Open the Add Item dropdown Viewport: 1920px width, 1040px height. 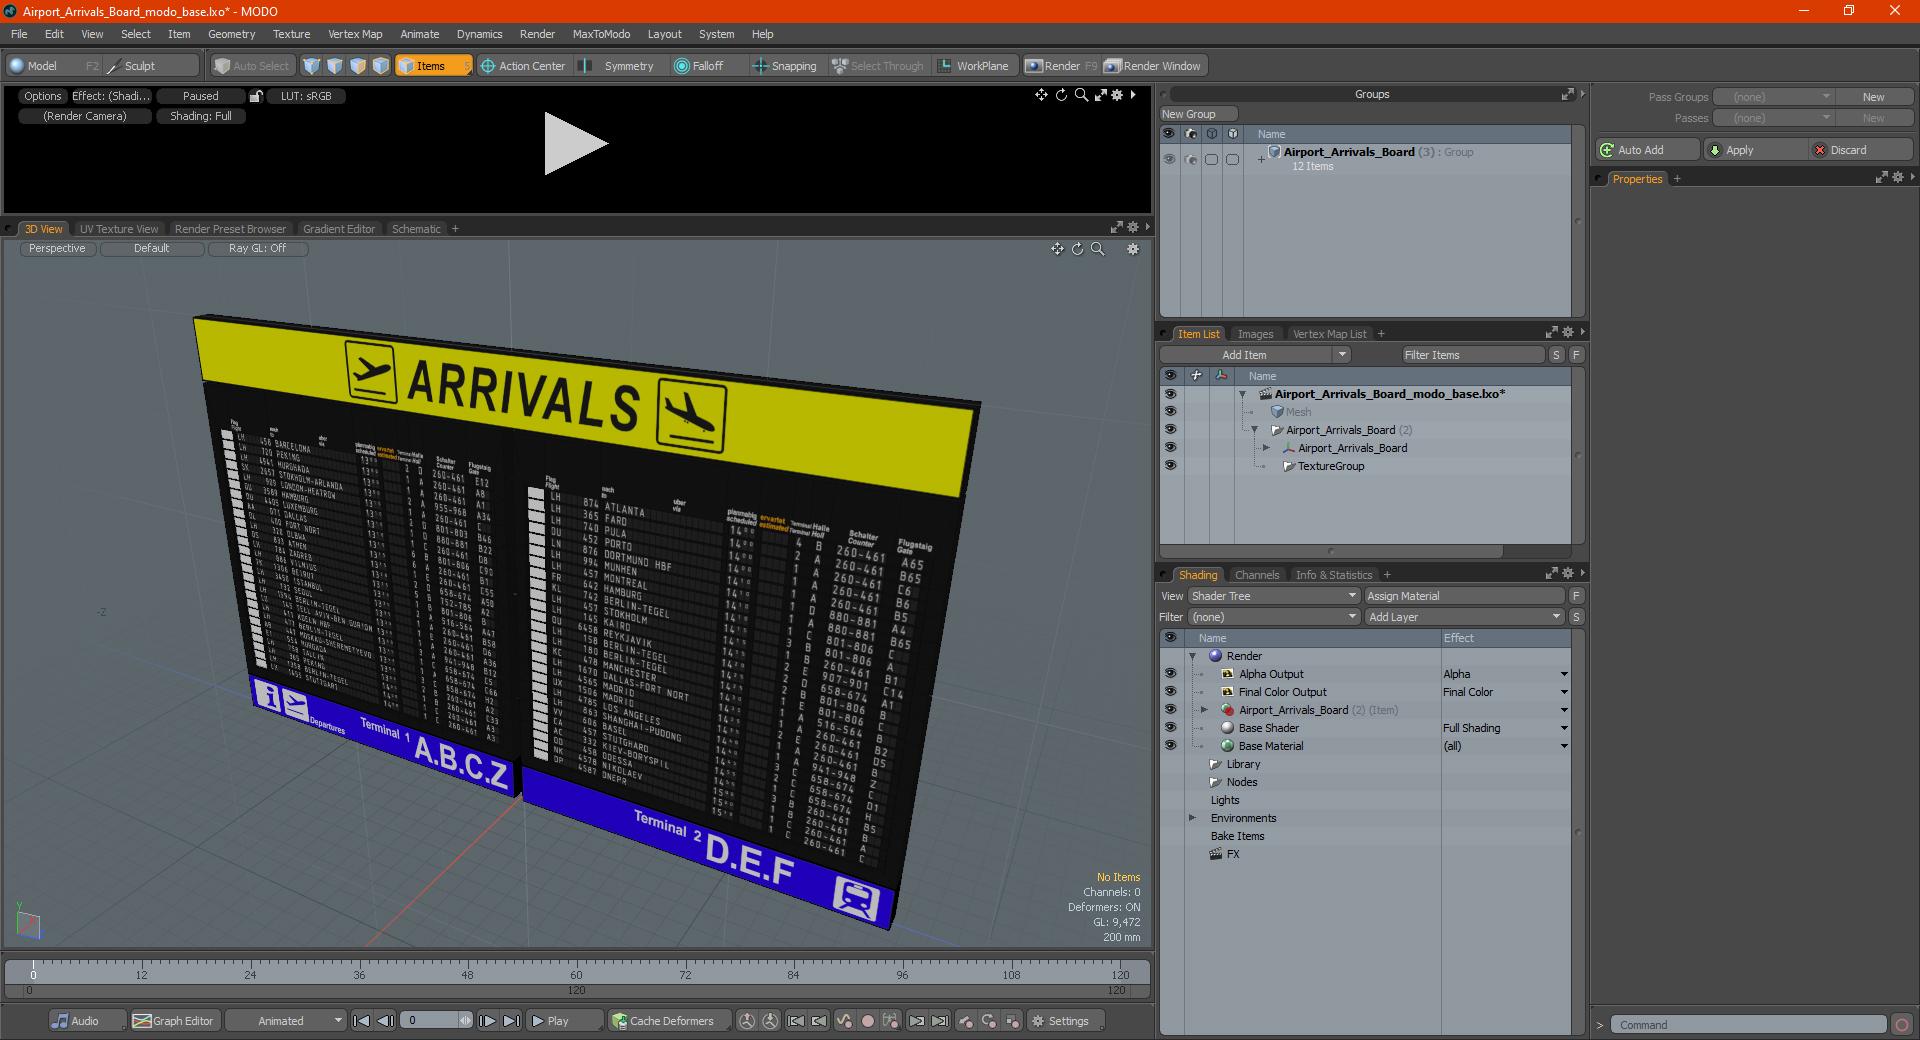click(x=1256, y=355)
